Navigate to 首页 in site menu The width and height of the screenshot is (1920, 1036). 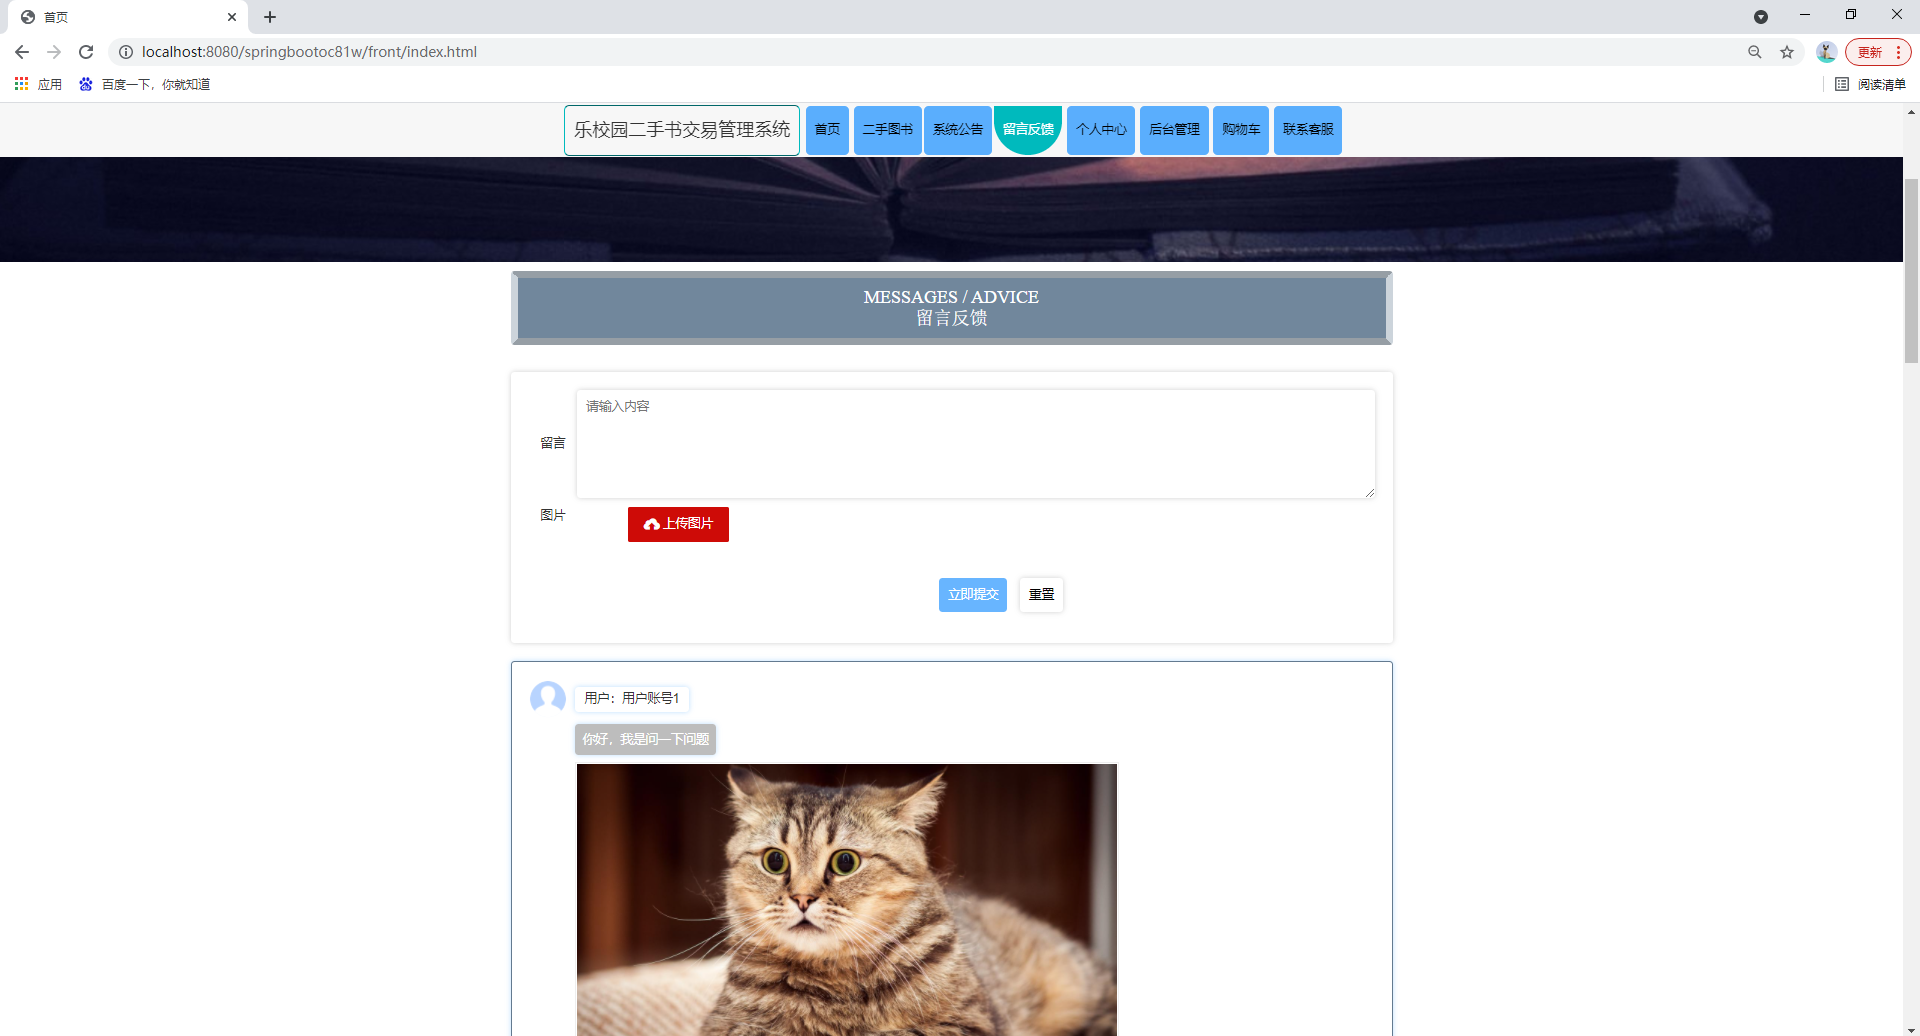(827, 130)
